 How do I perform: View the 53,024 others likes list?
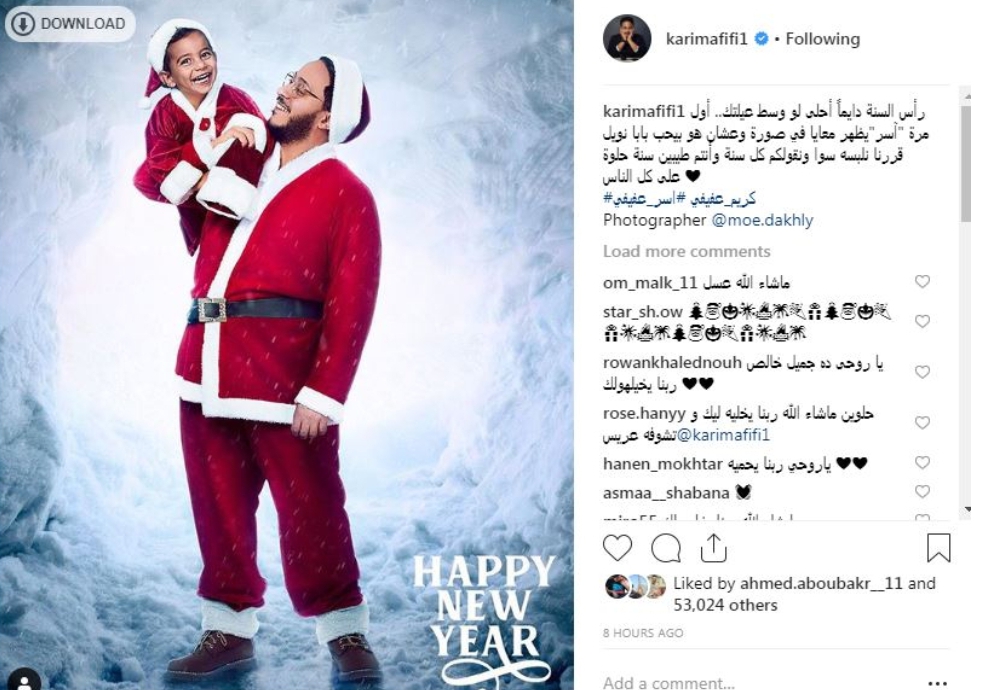point(725,605)
